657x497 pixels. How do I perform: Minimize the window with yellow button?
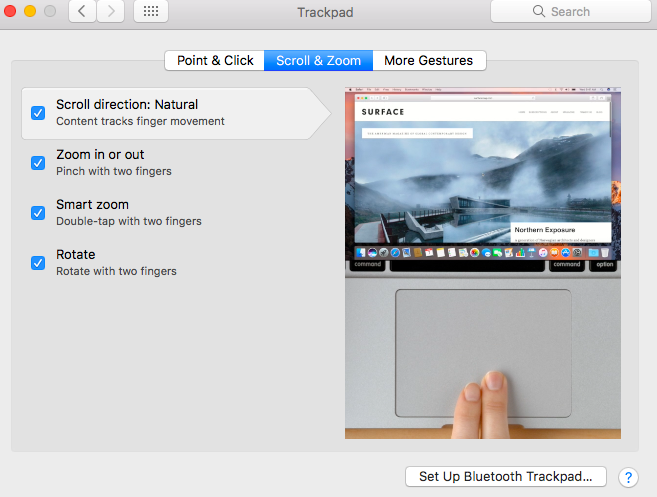coord(30,11)
